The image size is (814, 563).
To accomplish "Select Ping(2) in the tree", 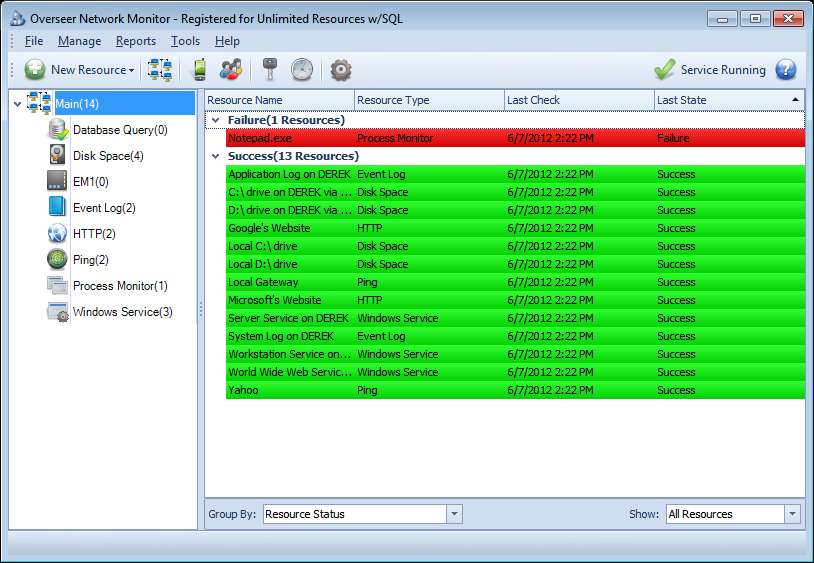I will point(90,259).
